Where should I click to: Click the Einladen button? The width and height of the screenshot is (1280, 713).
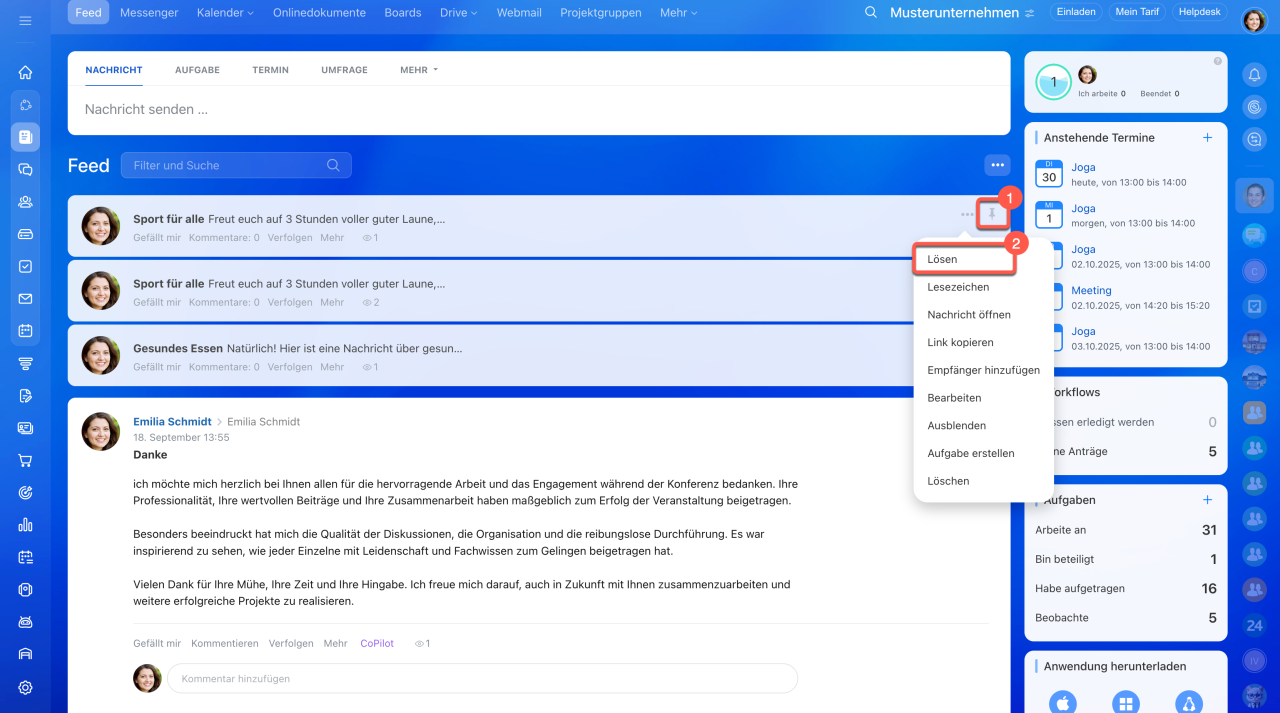[x=1075, y=13]
